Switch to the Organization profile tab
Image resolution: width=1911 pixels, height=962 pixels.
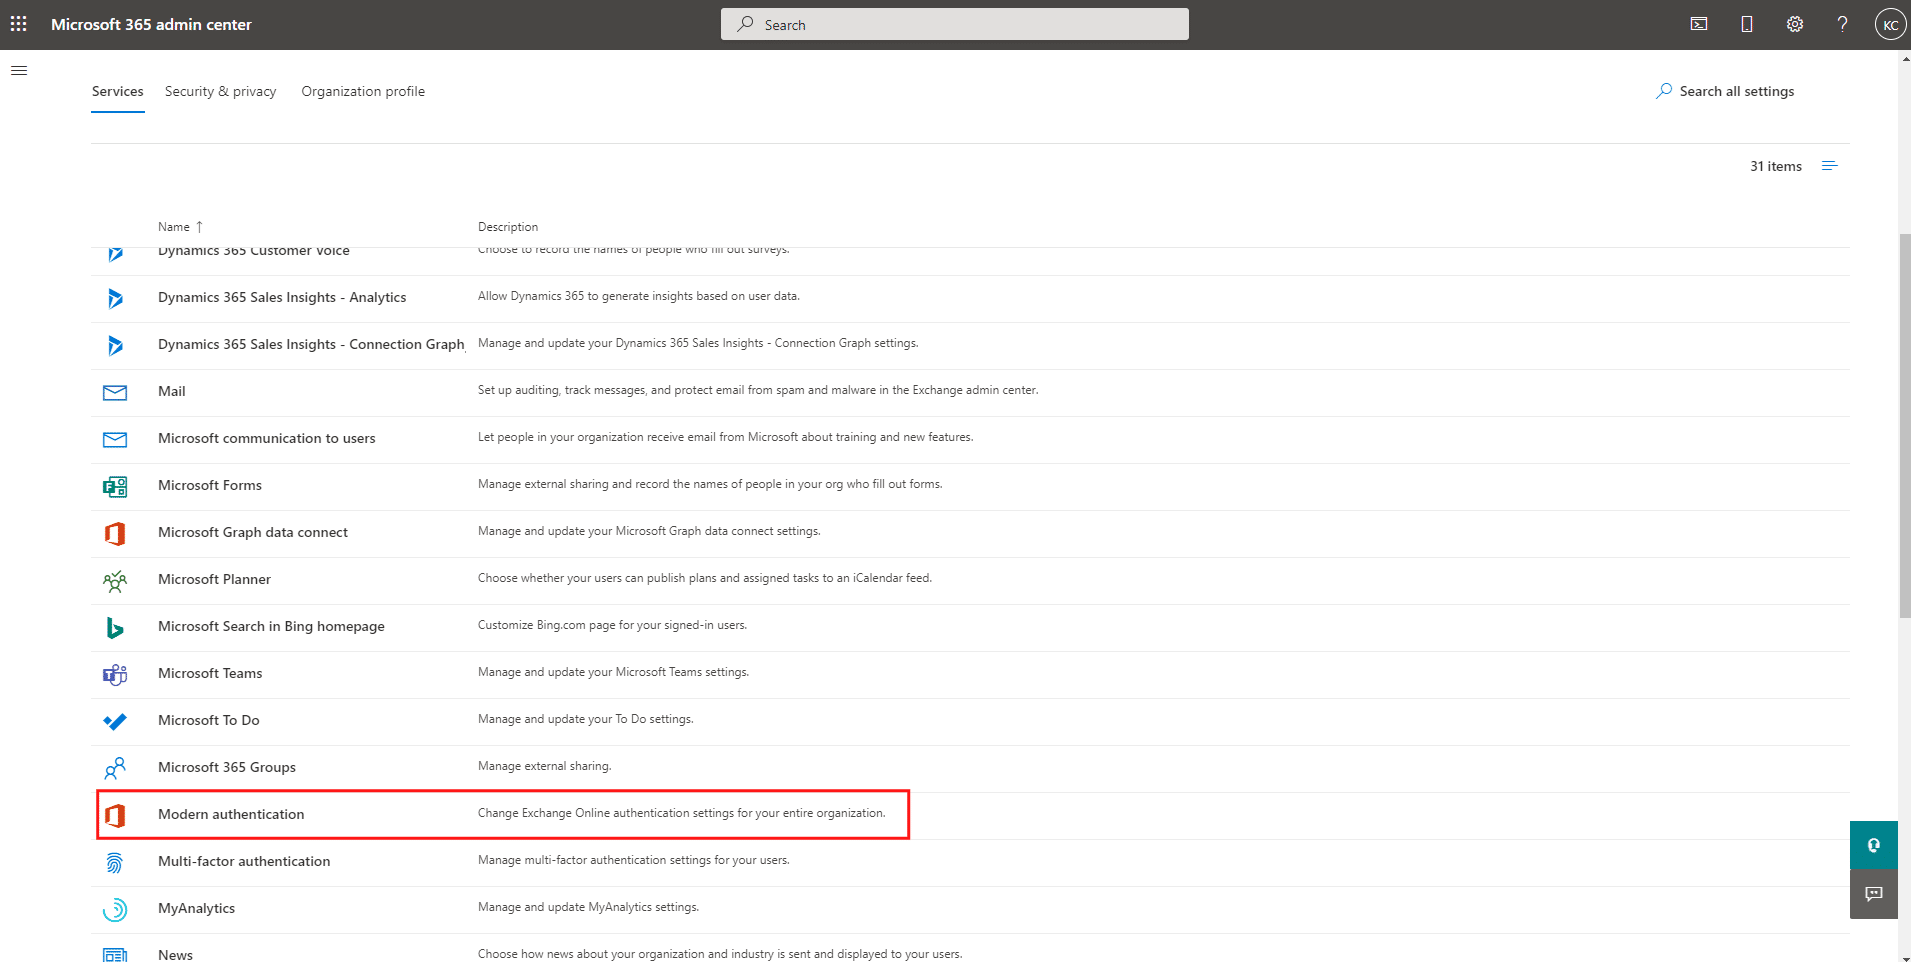tap(363, 91)
